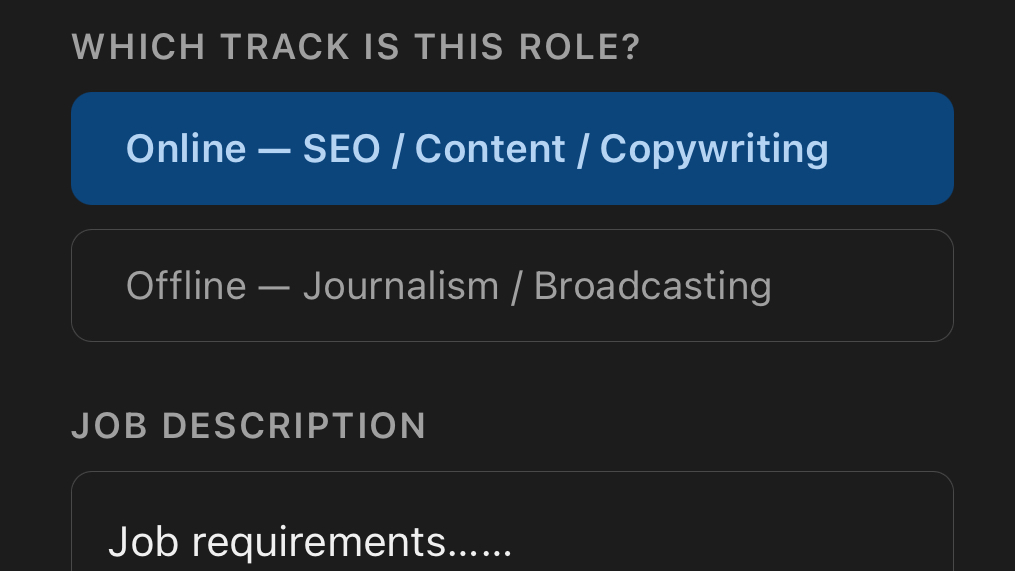Place cursor on the Job requirements placeholder text

pyautogui.click(x=310, y=543)
